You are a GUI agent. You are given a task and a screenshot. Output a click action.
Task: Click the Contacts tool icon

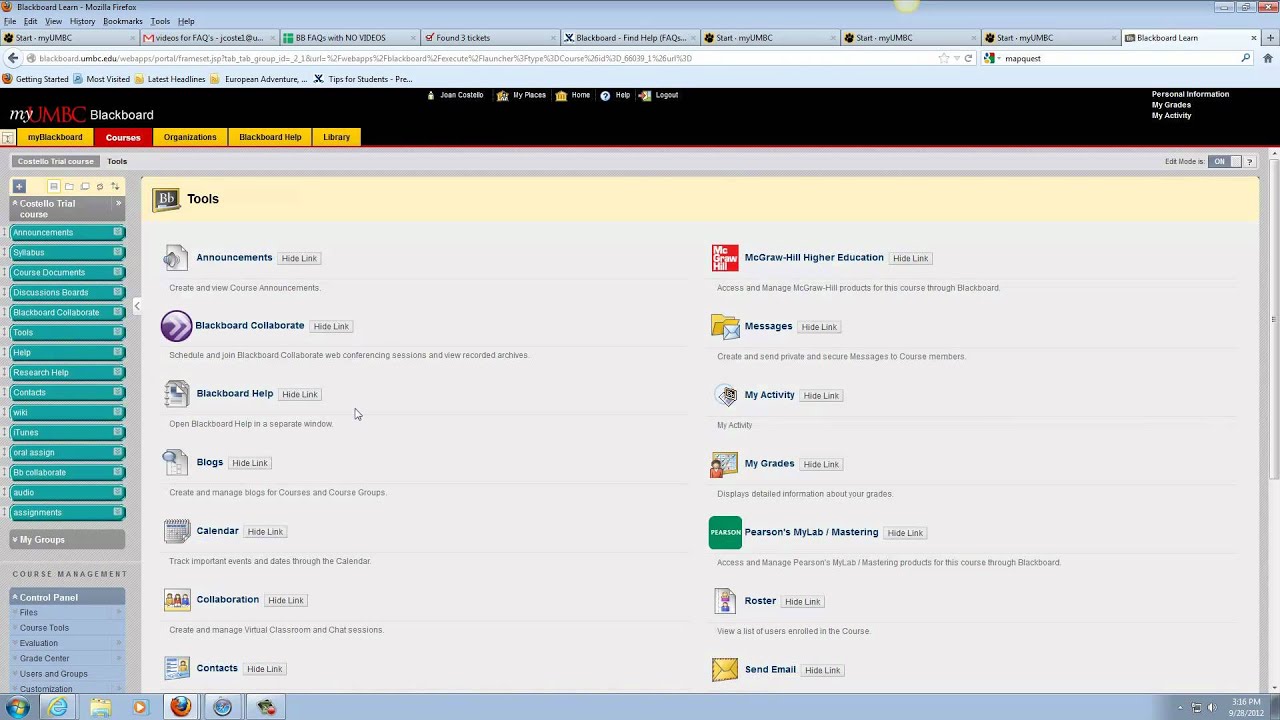point(176,668)
